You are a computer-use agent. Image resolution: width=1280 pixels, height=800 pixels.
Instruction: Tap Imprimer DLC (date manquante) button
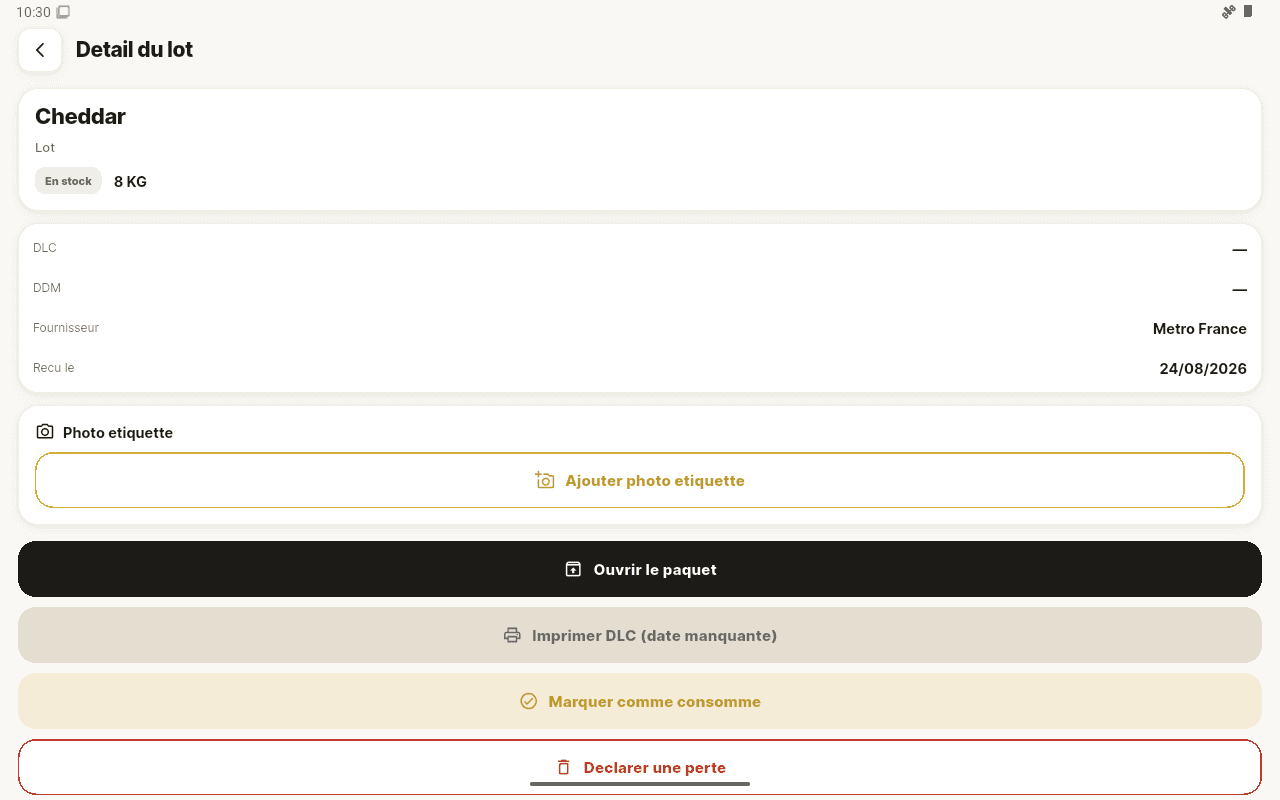[x=640, y=635]
